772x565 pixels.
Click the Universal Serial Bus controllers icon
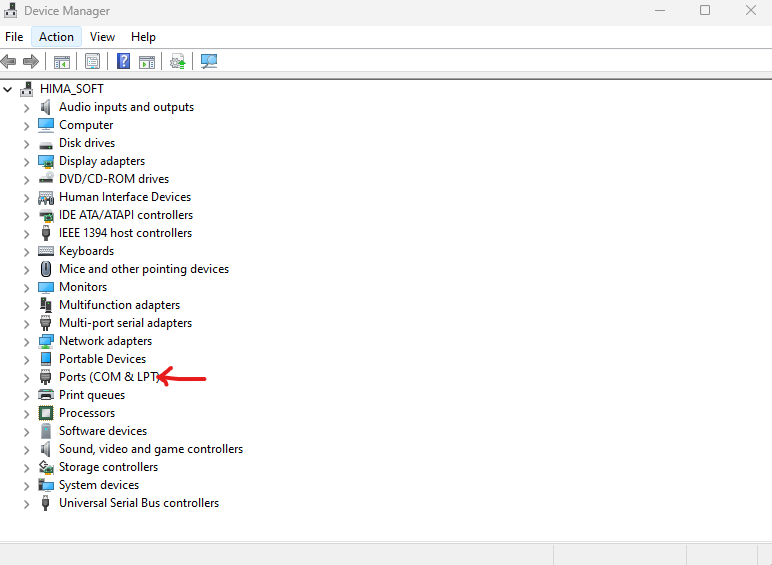[46, 503]
